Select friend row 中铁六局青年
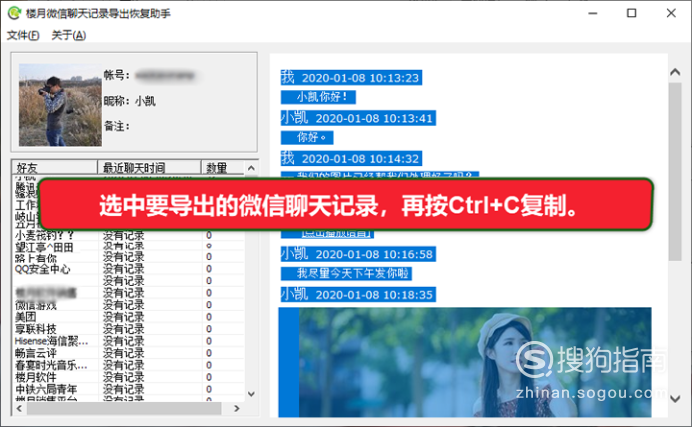 (128, 389)
